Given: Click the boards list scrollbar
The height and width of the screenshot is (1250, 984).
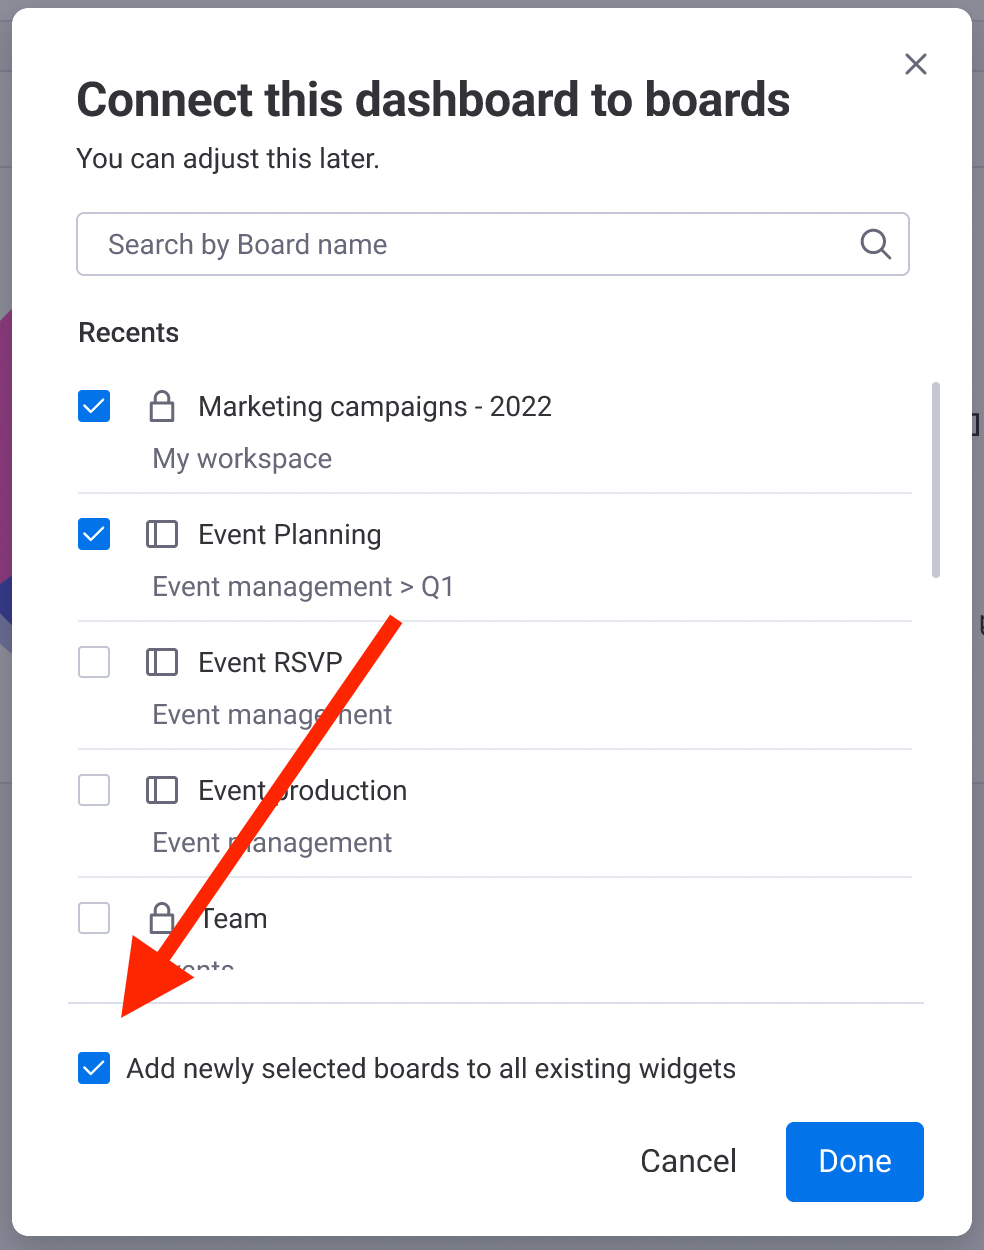Looking at the screenshot, I should pyautogui.click(x=936, y=480).
